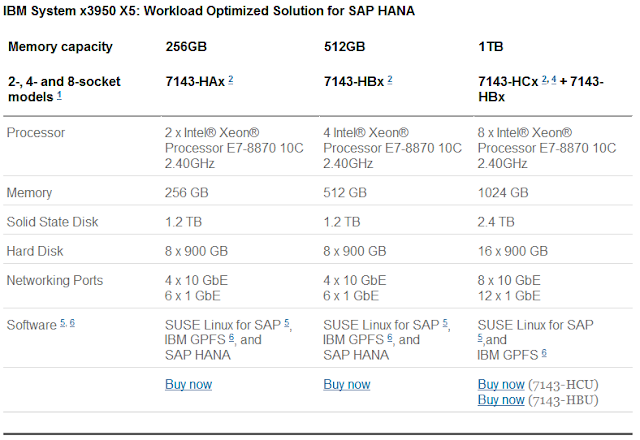Open footnote 2 beside 7143-HAx
The height and width of the screenshot is (440, 640).
coord(231,79)
